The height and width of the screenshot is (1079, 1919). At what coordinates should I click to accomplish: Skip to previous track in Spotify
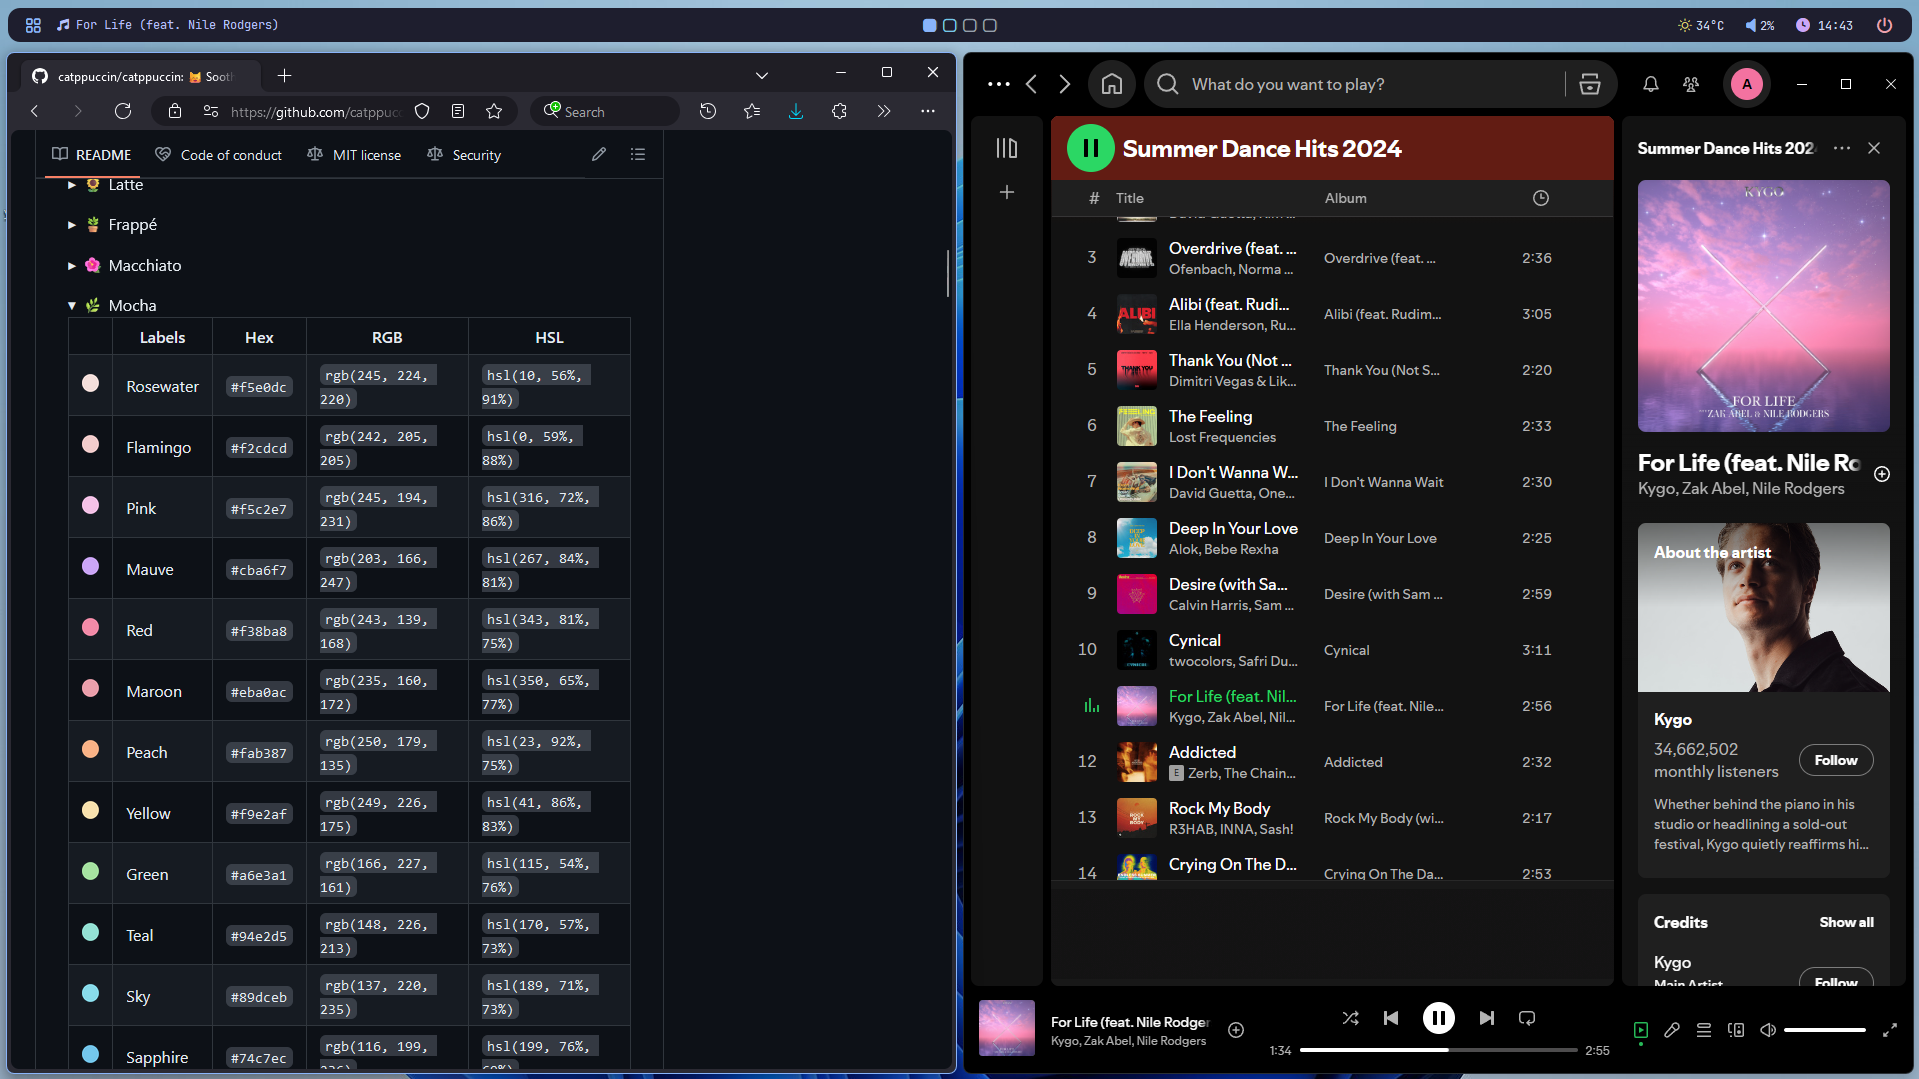[1391, 1018]
